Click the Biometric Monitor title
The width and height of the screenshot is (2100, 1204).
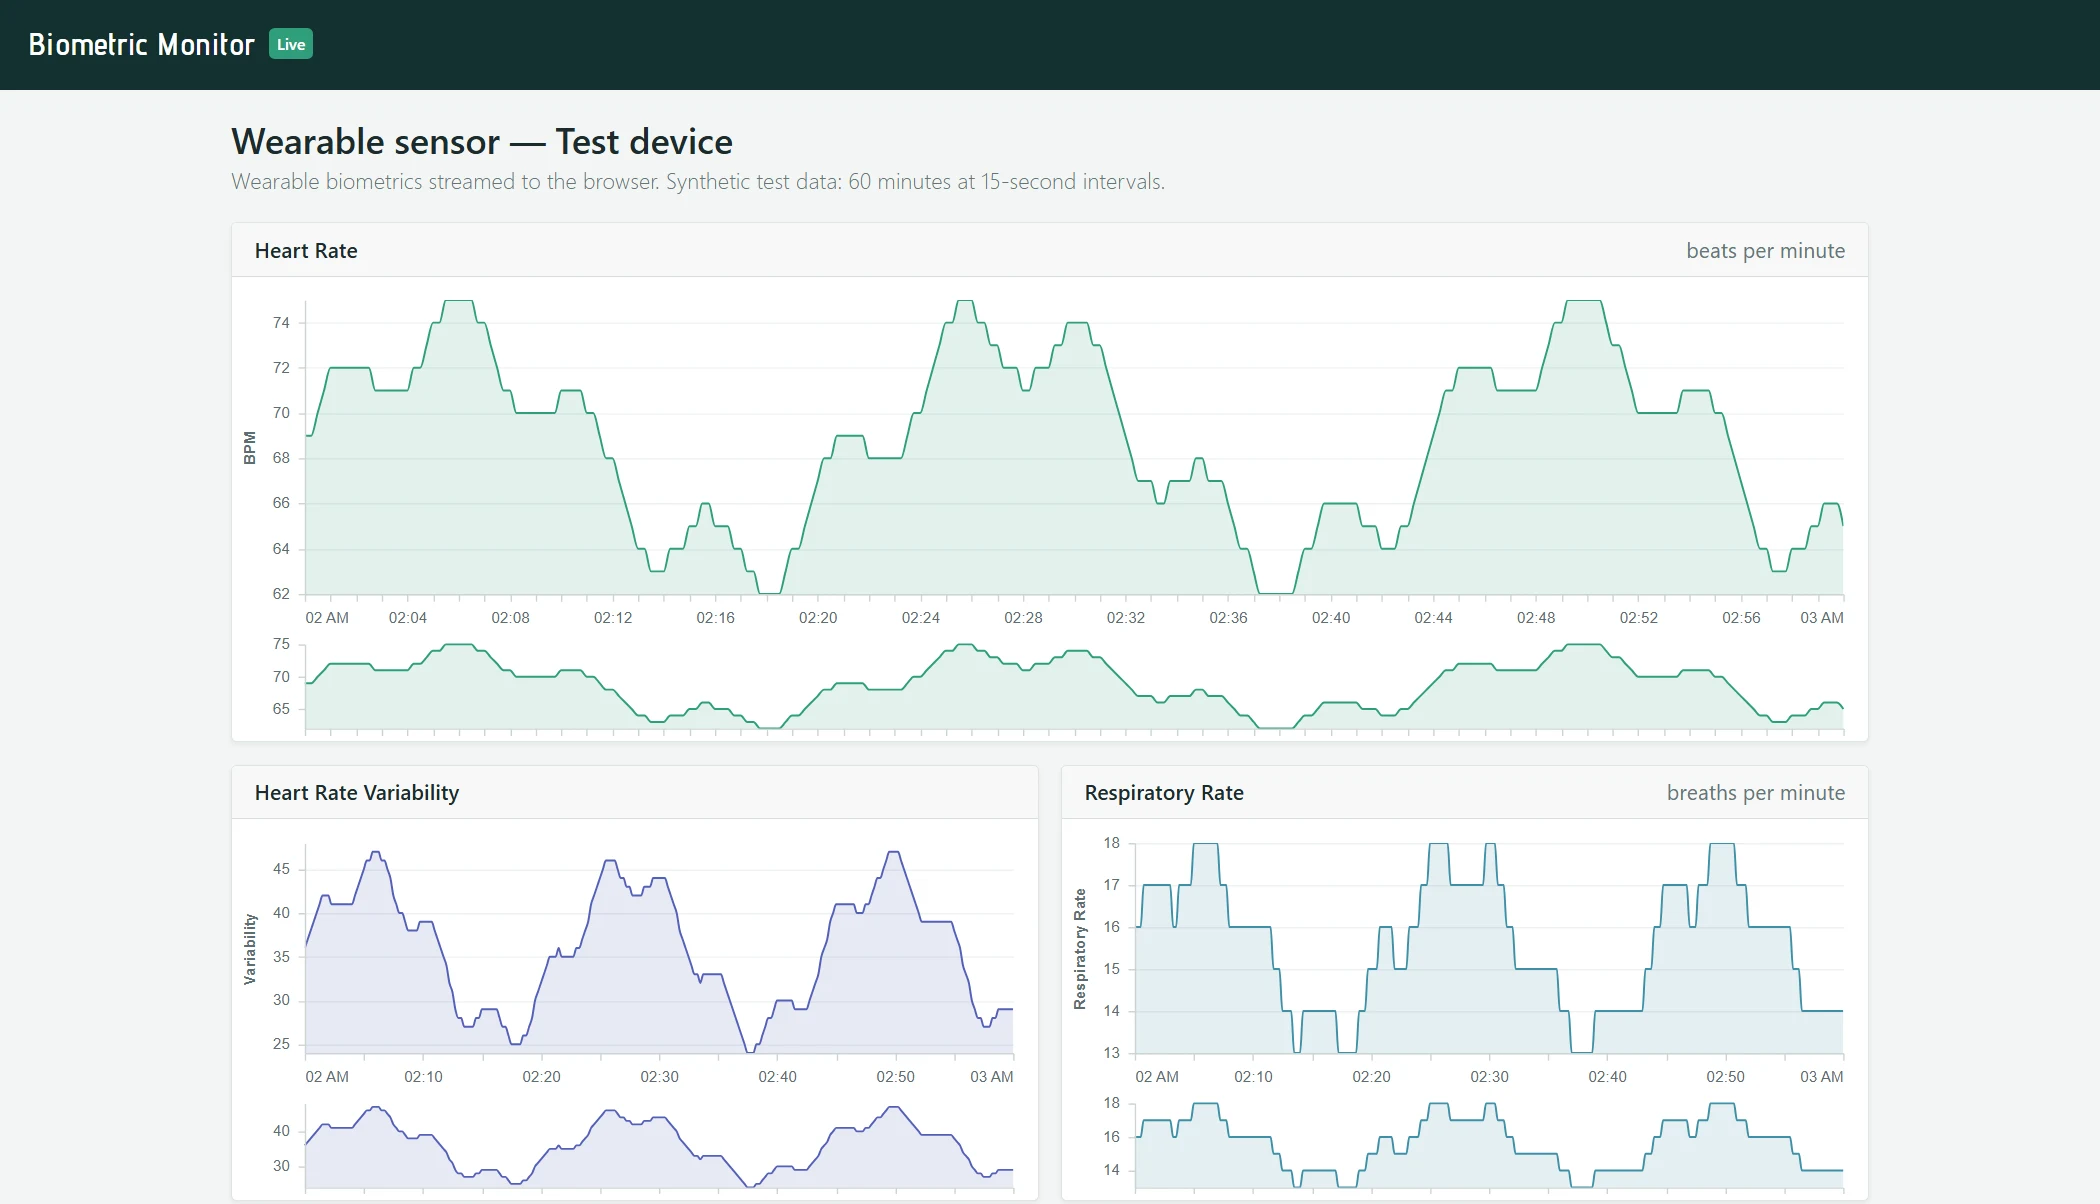coord(141,45)
